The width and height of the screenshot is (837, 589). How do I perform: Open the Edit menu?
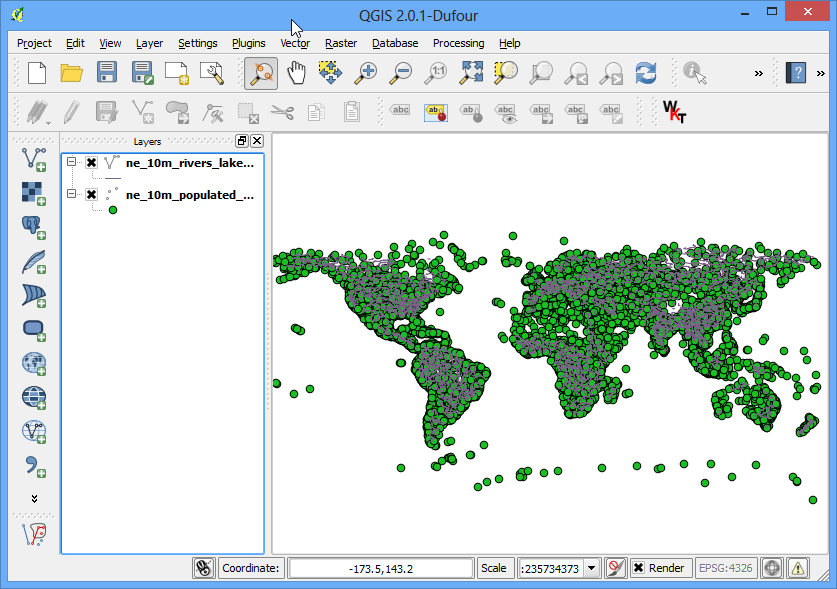pyautogui.click(x=75, y=43)
